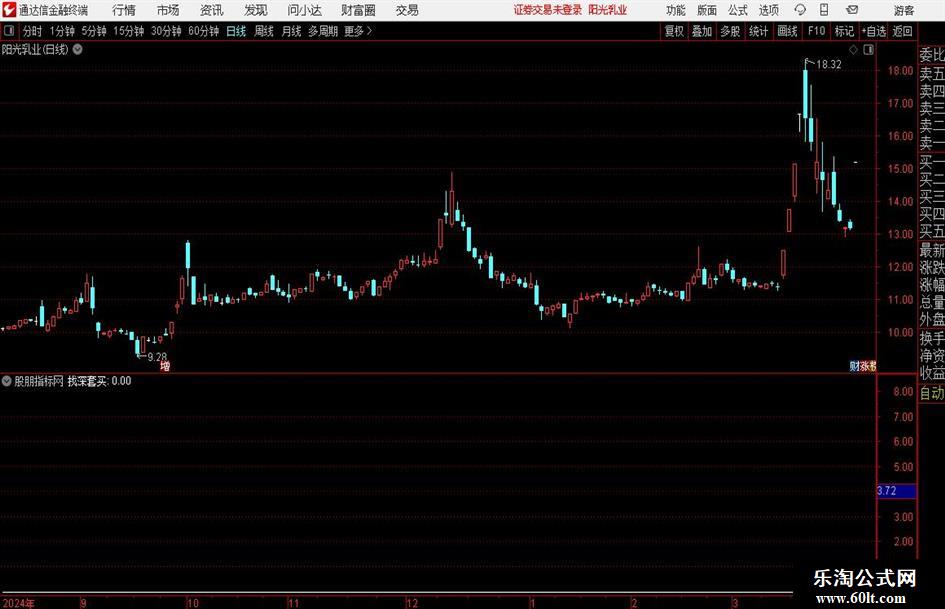The image size is (945, 609).
Task: Switch to the 月线 monthly period
Action: click(291, 31)
